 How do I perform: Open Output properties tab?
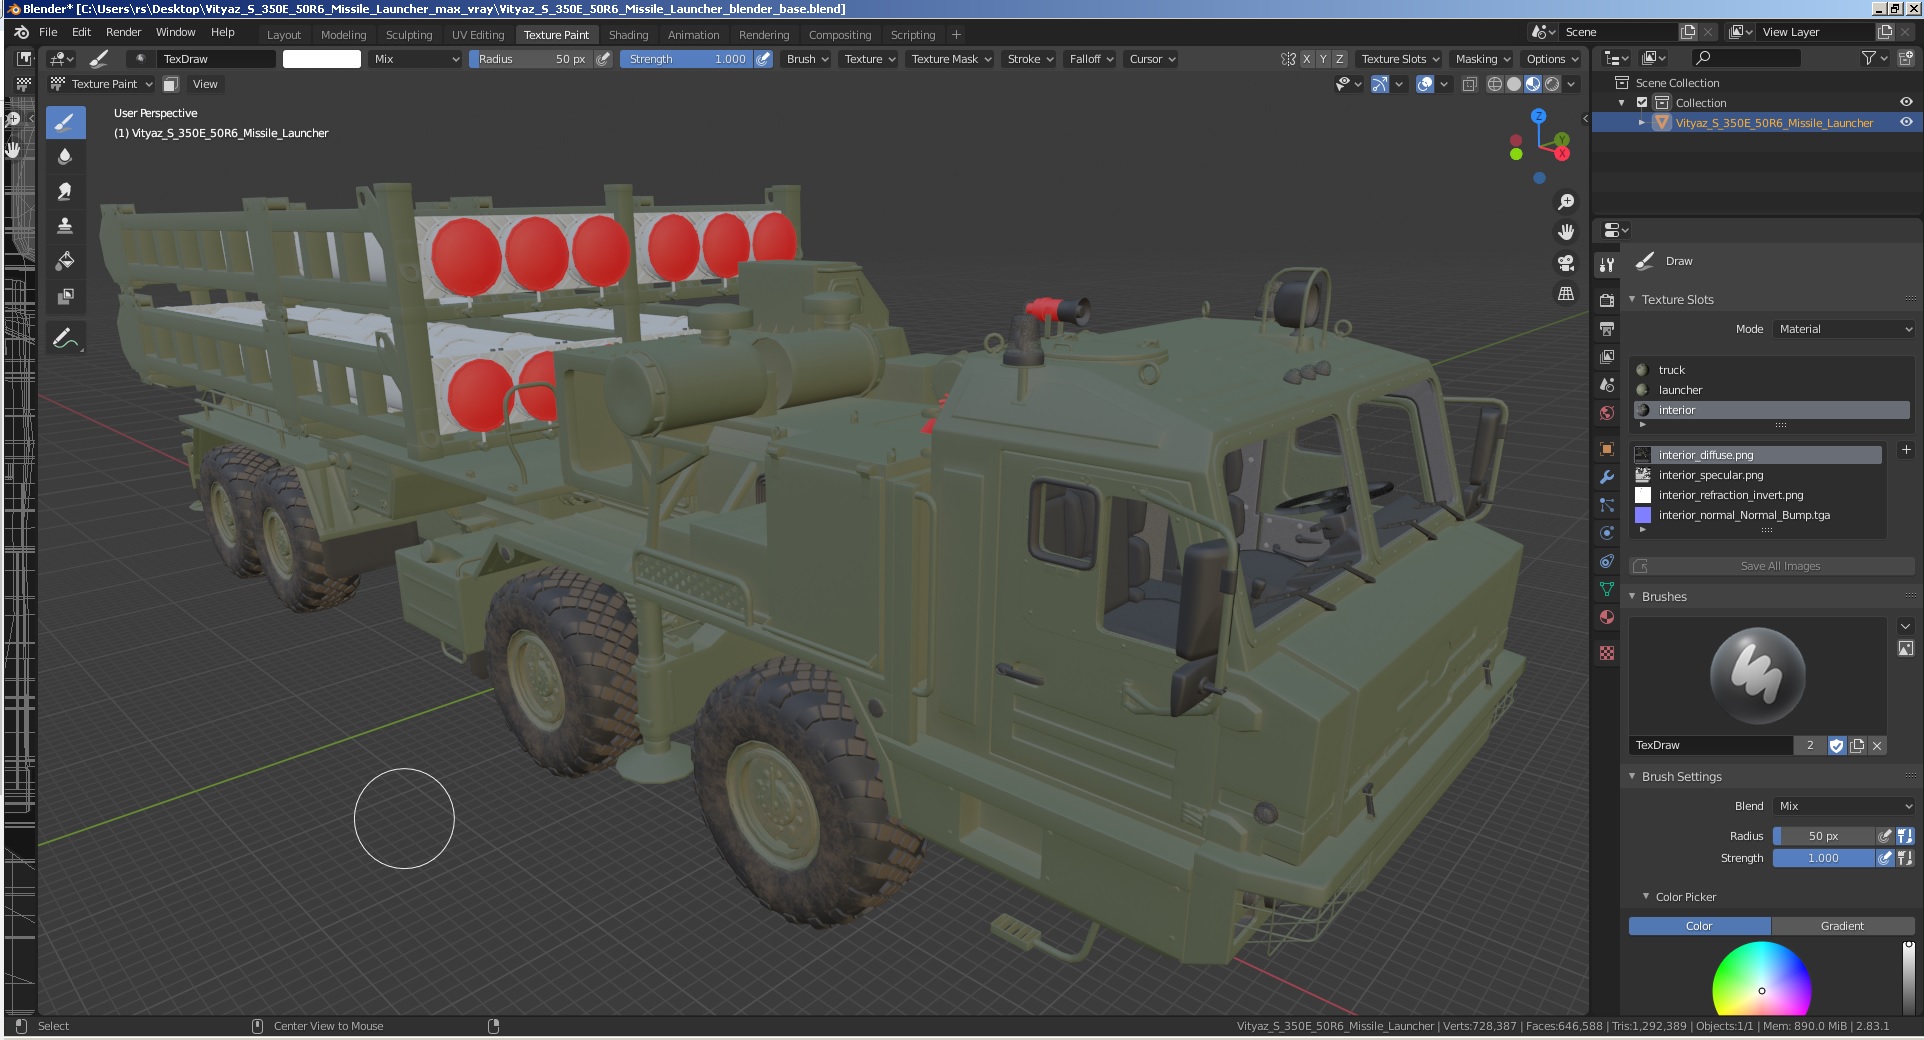click(1606, 328)
